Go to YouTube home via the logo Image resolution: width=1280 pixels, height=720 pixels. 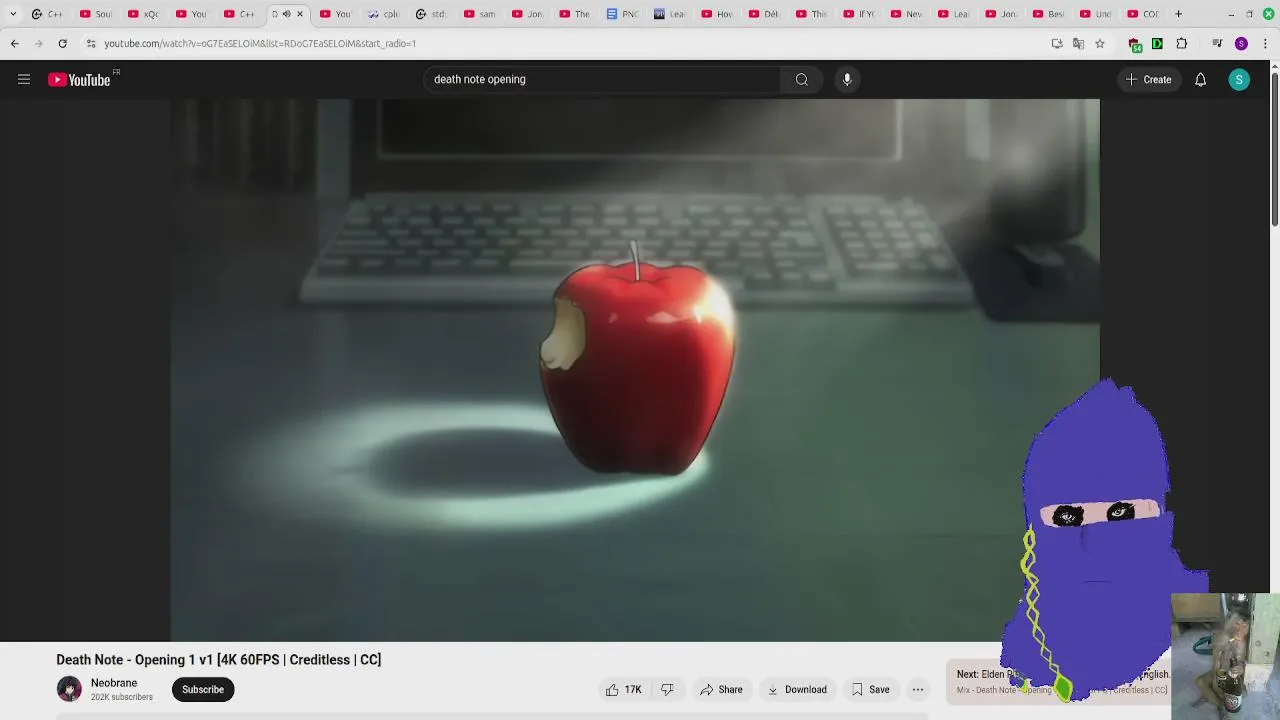tap(81, 80)
